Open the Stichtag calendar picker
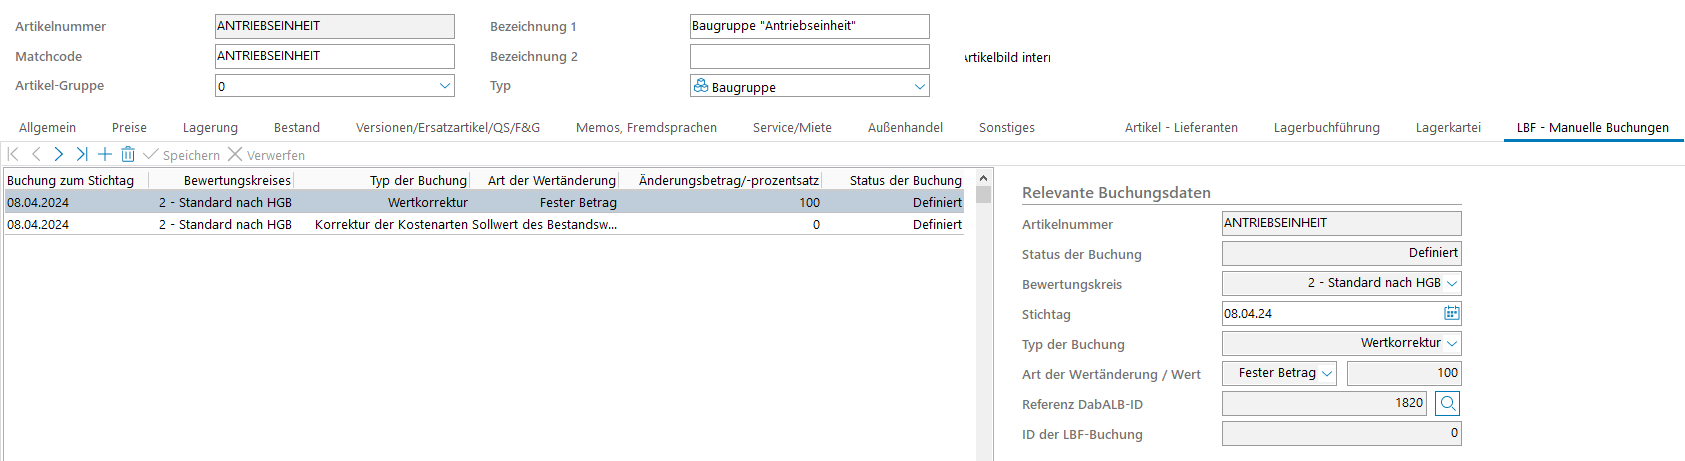The height and width of the screenshot is (461, 1685). pos(1451,313)
